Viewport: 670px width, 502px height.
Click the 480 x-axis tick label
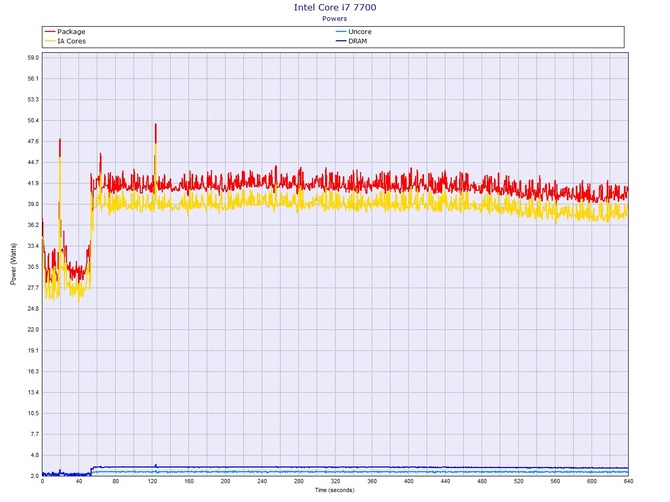pyautogui.click(x=482, y=481)
